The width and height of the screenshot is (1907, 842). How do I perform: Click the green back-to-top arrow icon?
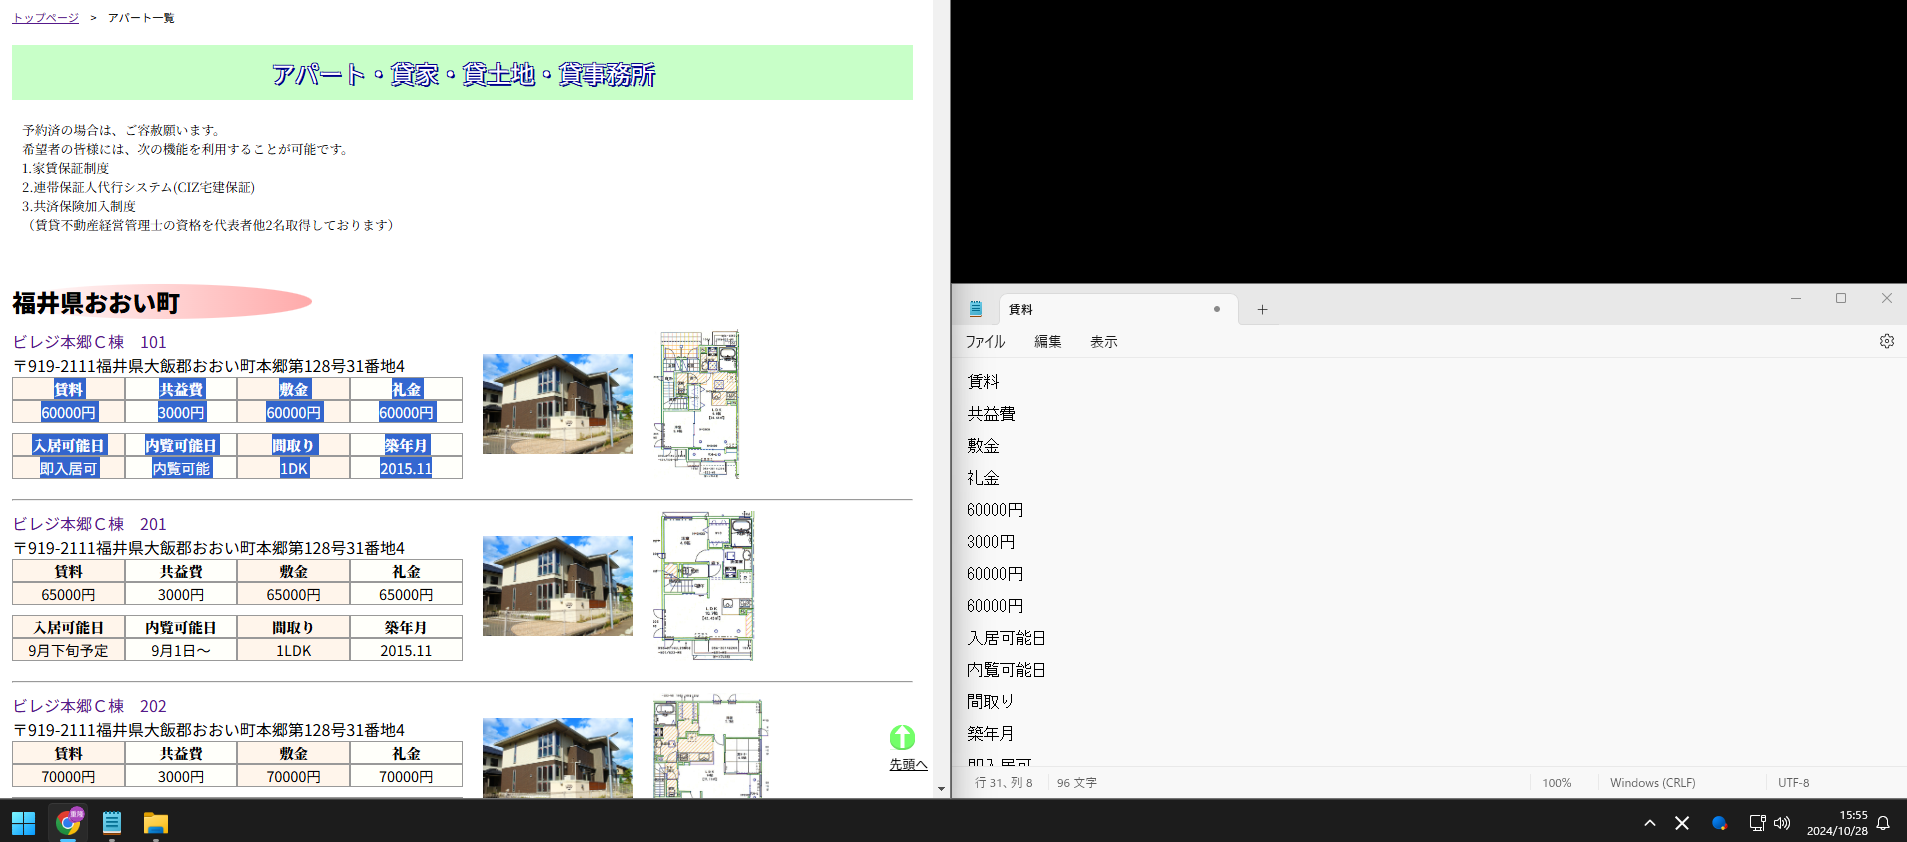tap(902, 738)
